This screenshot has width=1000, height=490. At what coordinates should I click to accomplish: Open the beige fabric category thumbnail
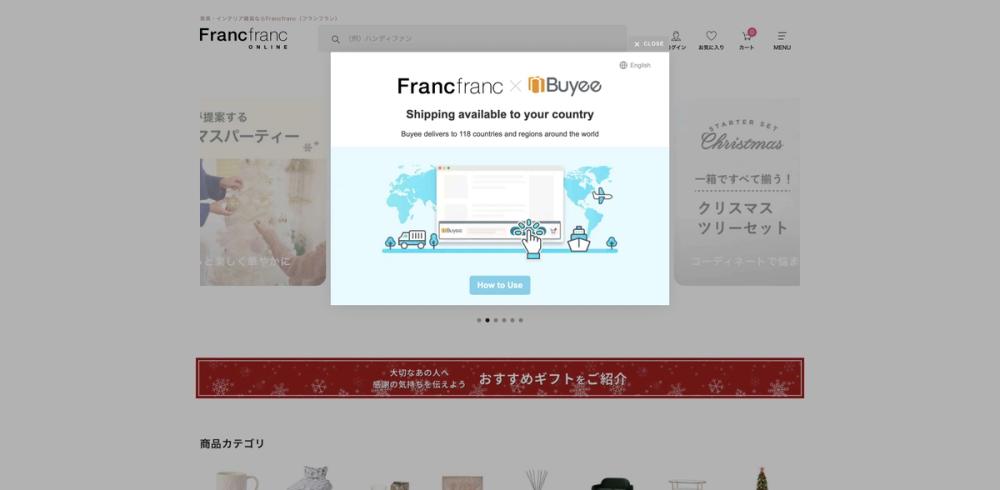tap(462, 482)
